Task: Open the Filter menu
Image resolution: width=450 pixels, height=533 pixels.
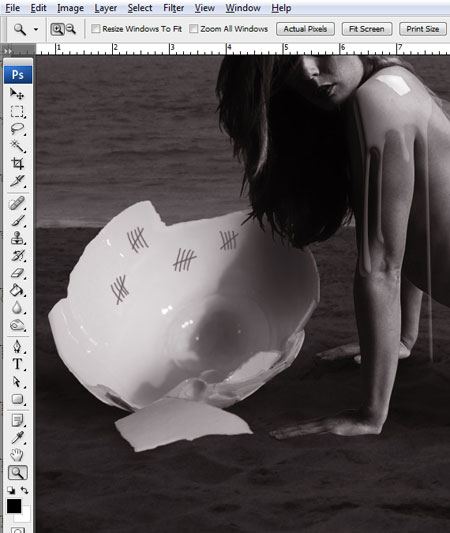Action: (x=174, y=8)
